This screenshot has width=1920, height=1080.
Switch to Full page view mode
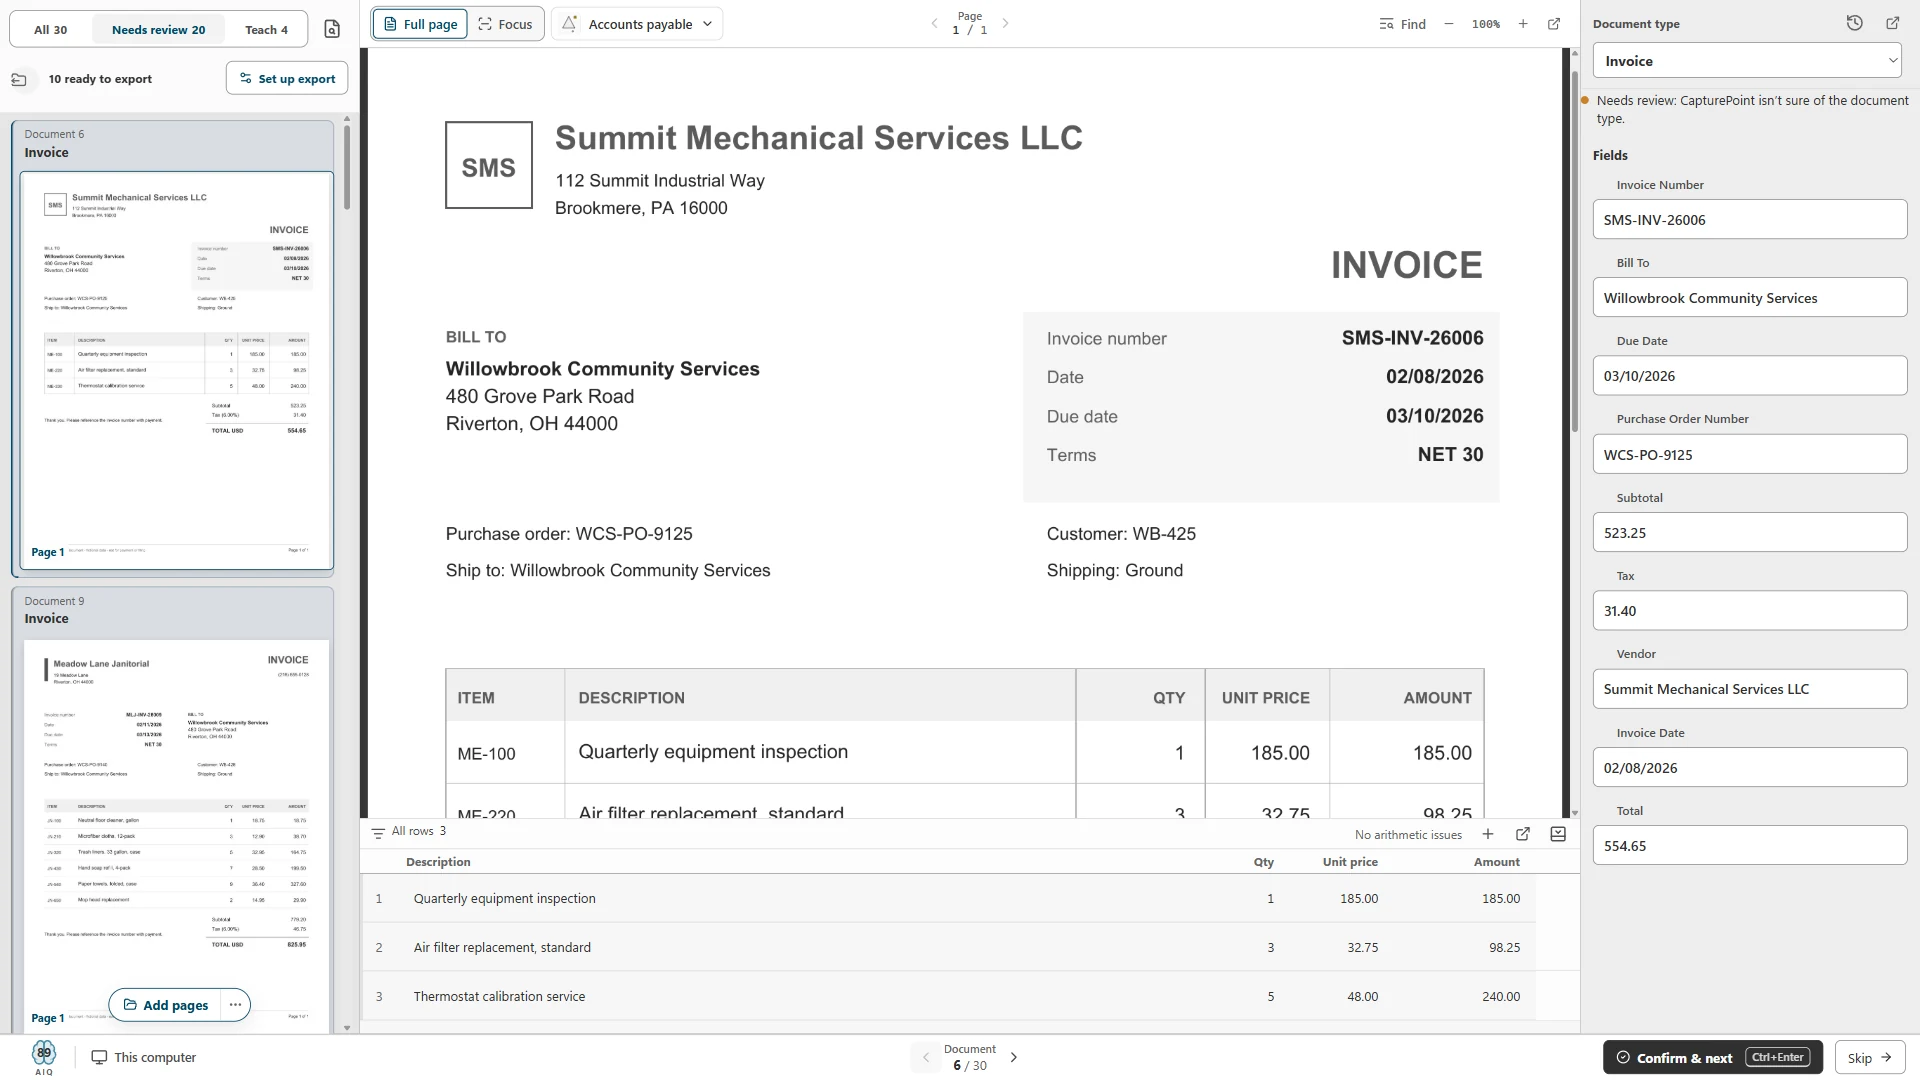point(420,24)
